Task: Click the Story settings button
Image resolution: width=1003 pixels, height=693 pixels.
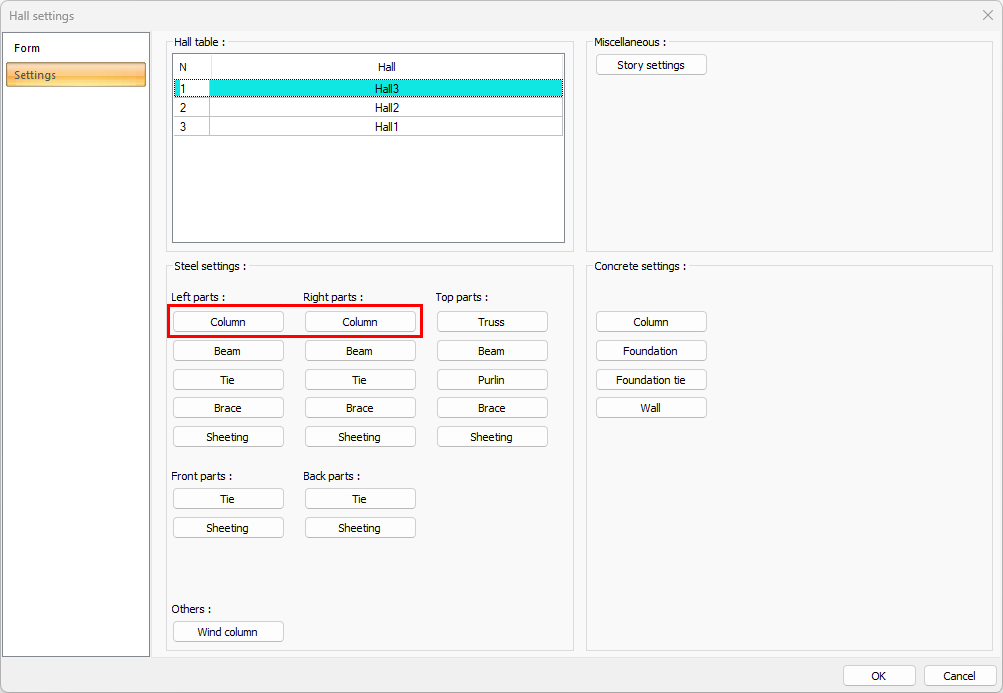Action: pyautogui.click(x=651, y=65)
